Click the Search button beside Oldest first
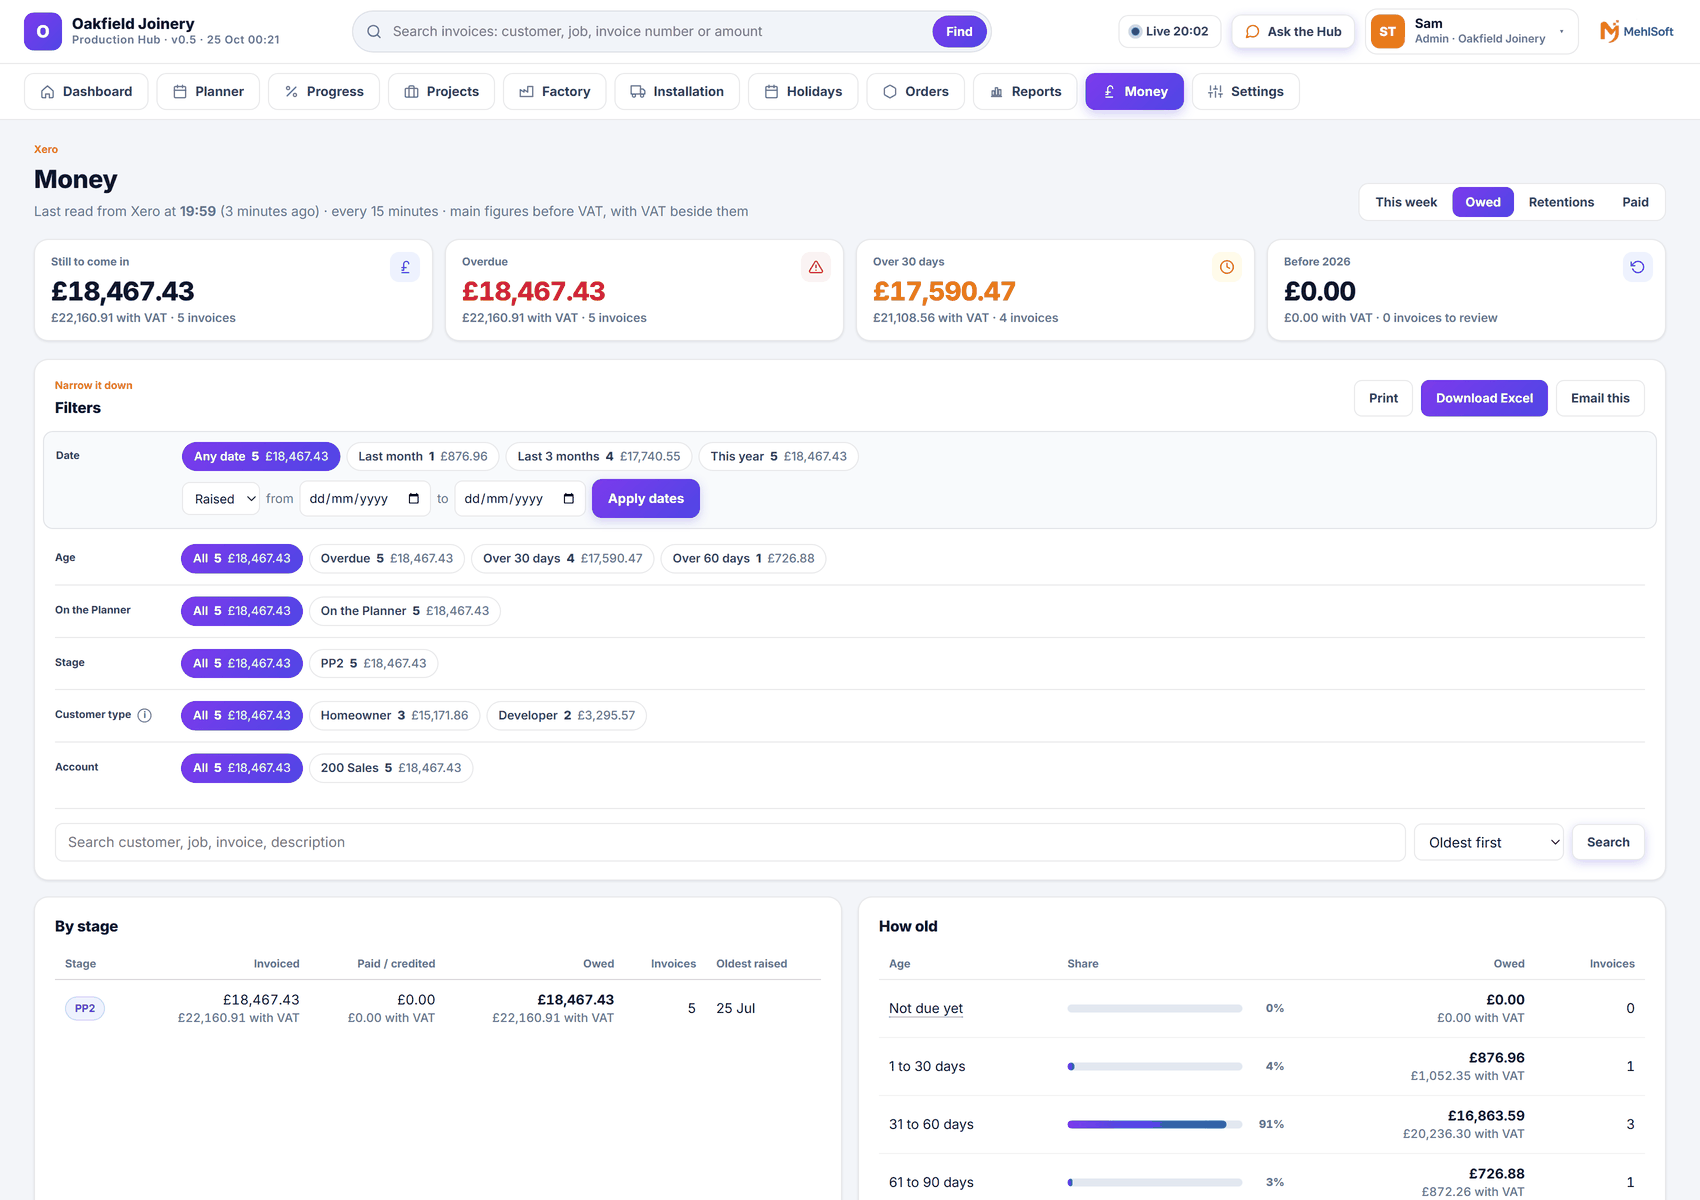Image resolution: width=1700 pixels, height=1200 pixels. 1608,843
